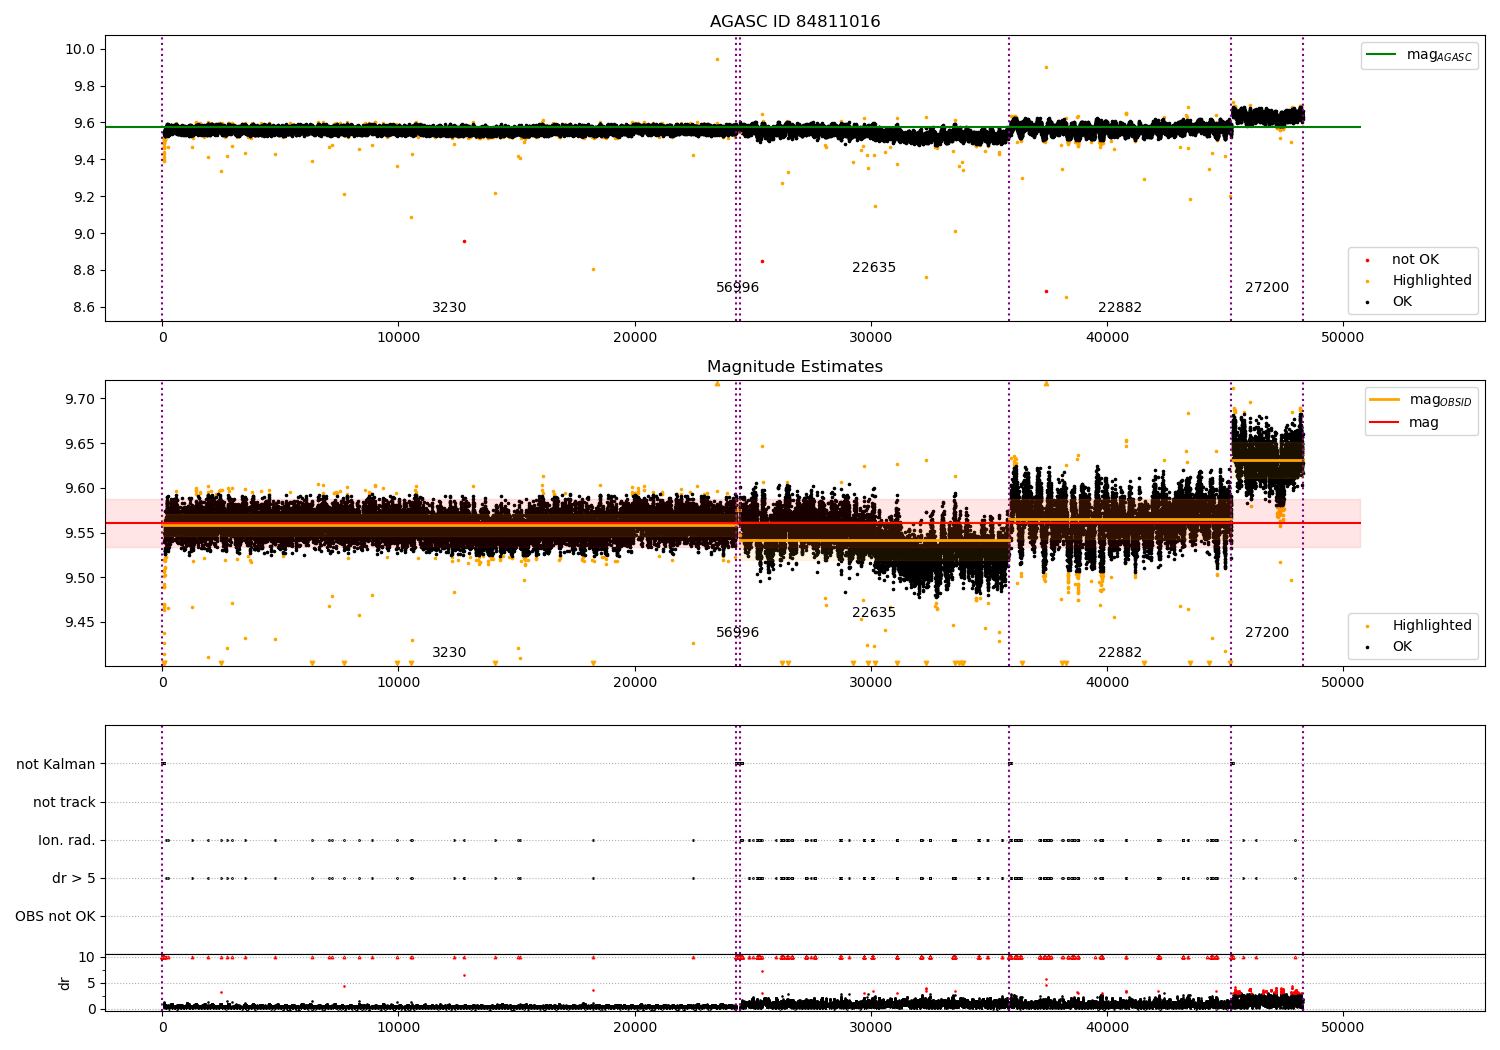This screenshot has width=1500, height=1050.
Task: Click the 'dr' y-axis label in the bottom plot
Action: [x=65, y=983]
